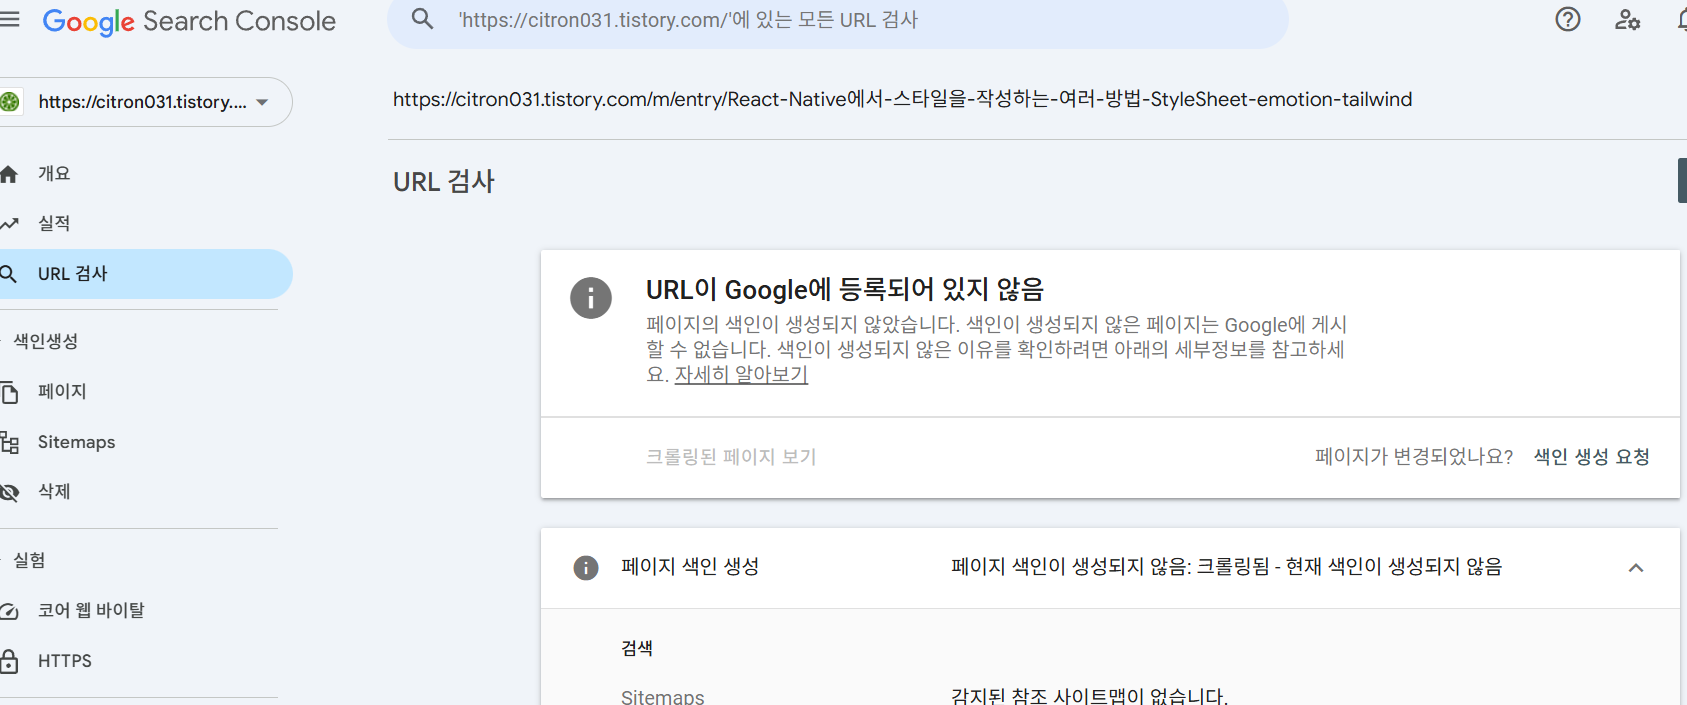Click the search magnifier icon in URL bar
1687x705 pixels.
click(423, 19)
